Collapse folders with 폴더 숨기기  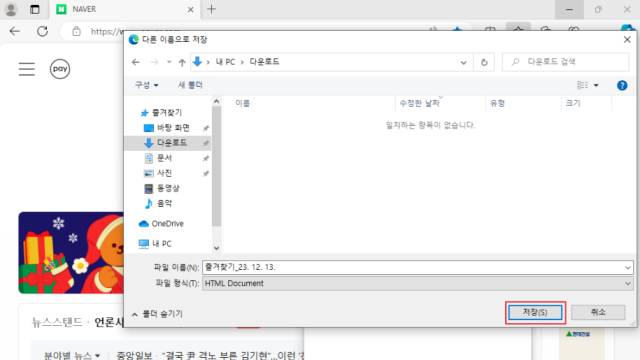[x=157, y=314]
